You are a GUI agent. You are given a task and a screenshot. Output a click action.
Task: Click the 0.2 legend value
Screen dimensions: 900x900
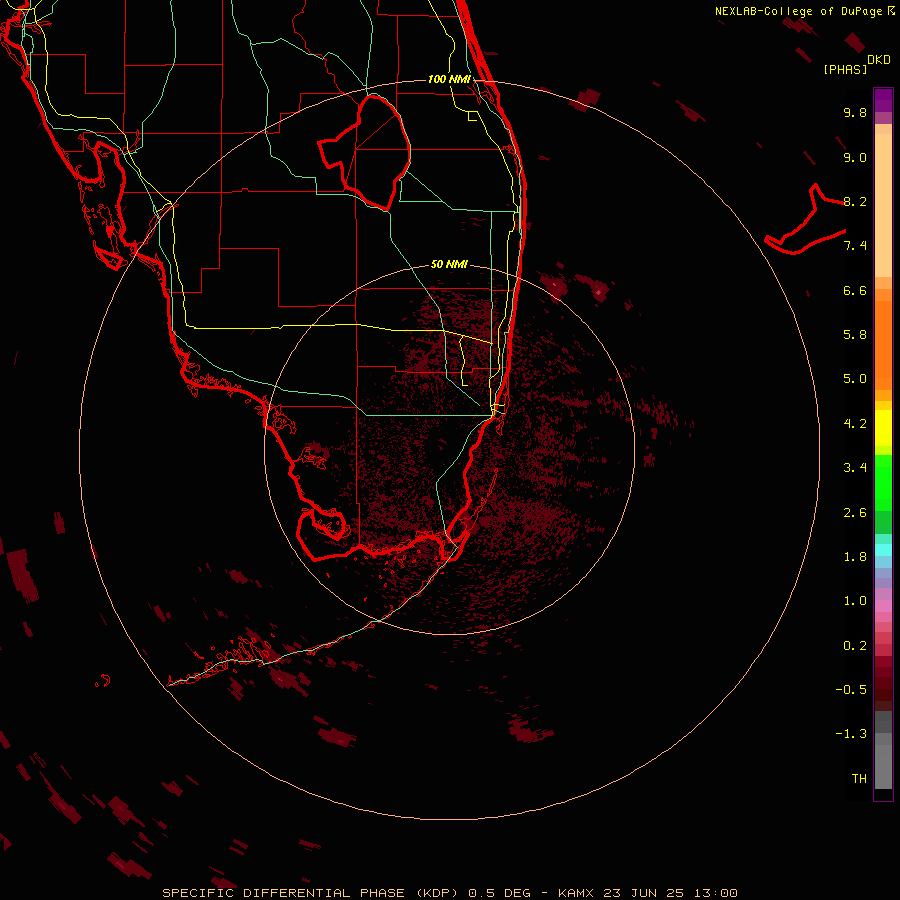pyautogui.click(x=855, y=646)
